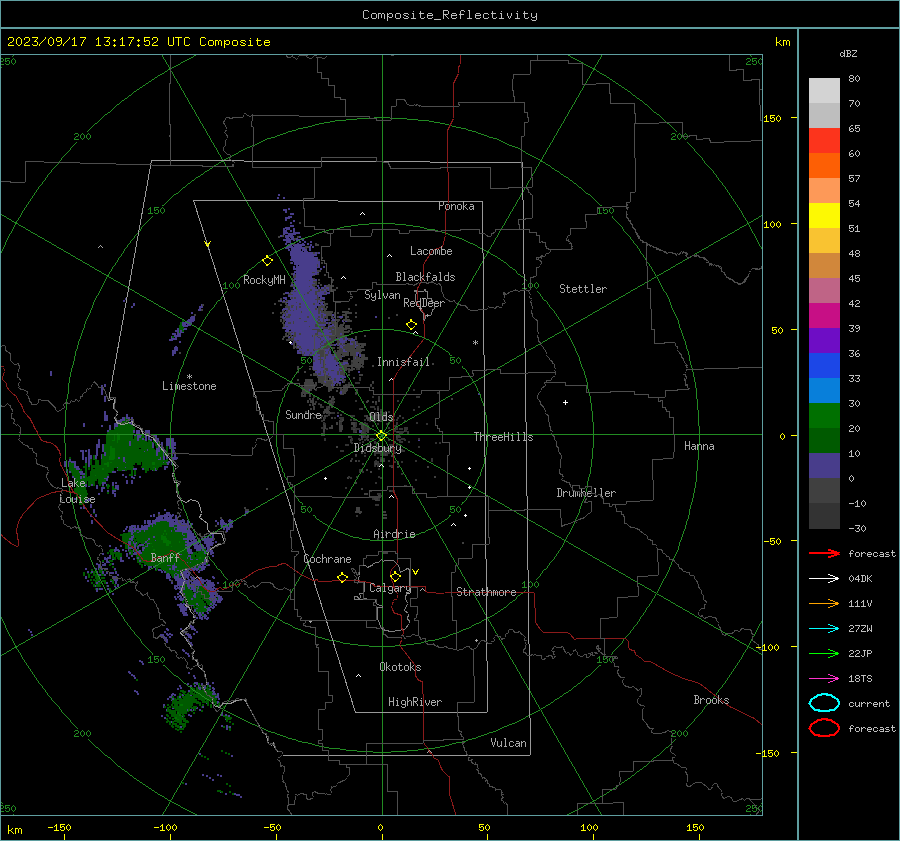Click the Vulcan town label
Screen dimensions: 900x841
[509, 743]
